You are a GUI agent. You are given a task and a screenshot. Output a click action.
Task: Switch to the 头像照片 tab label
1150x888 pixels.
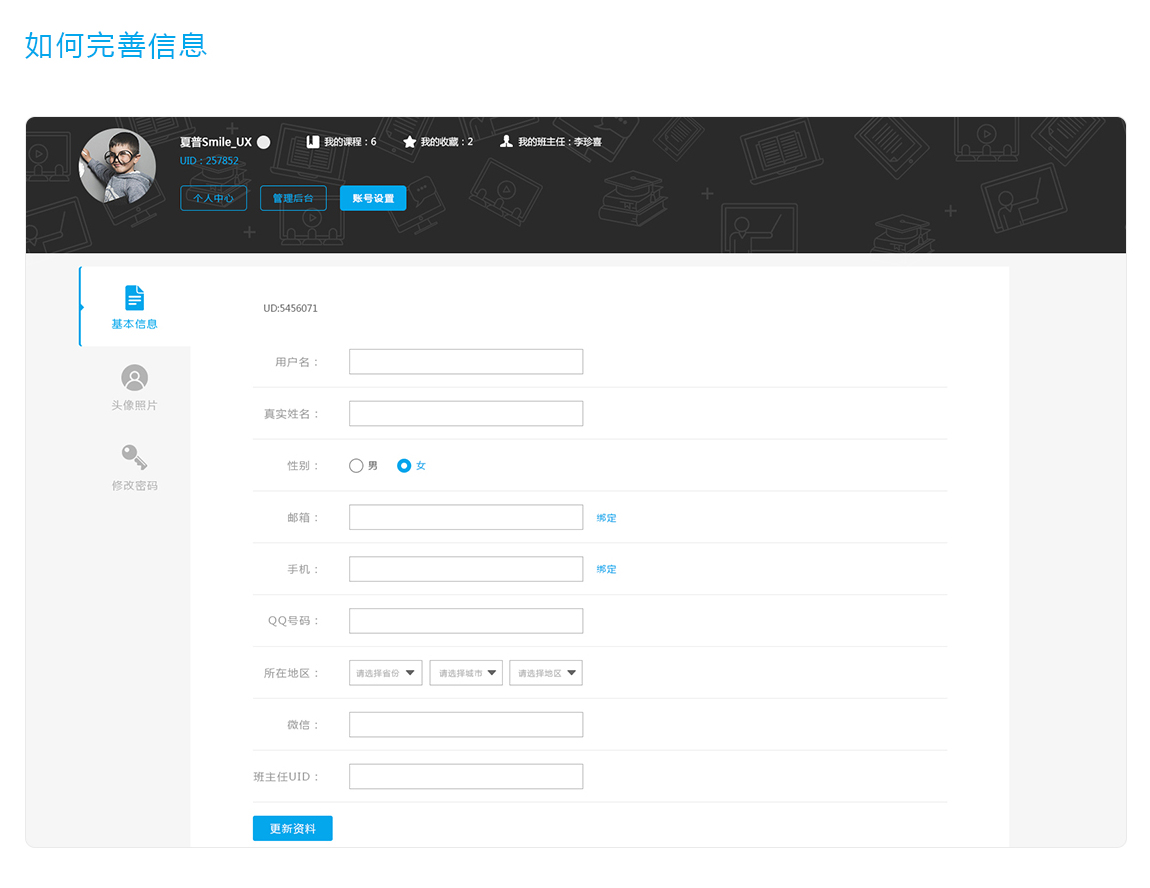134,406
